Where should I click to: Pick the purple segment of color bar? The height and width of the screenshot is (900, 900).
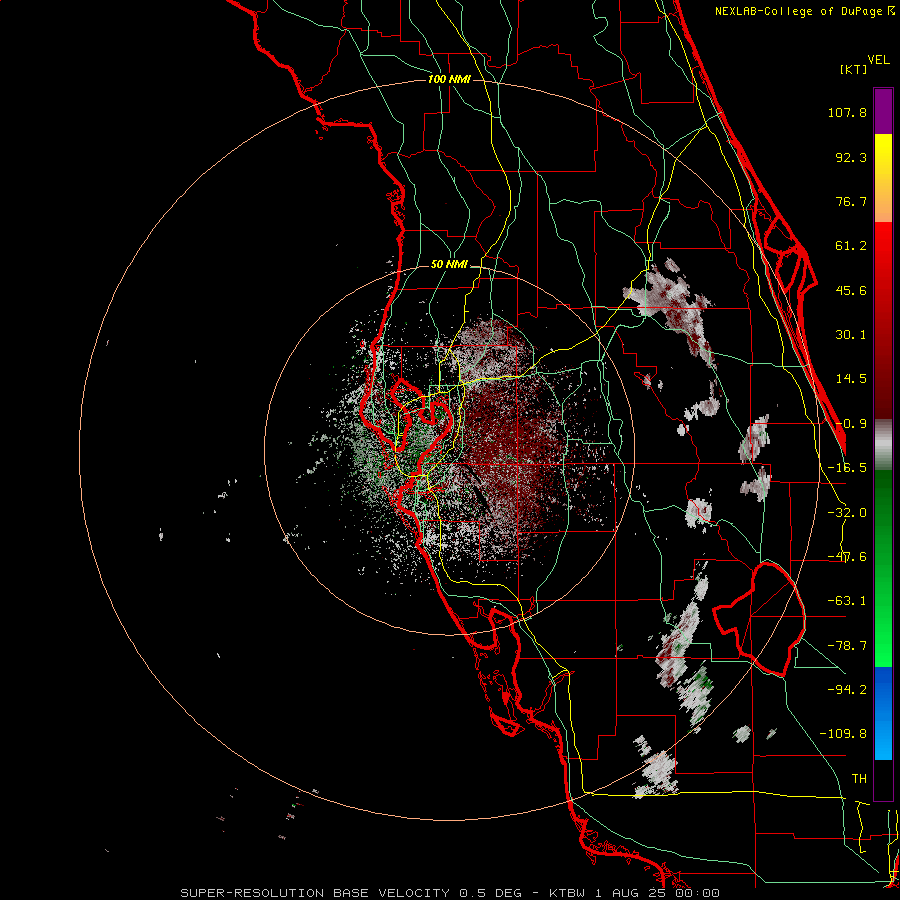click(883, 111)
